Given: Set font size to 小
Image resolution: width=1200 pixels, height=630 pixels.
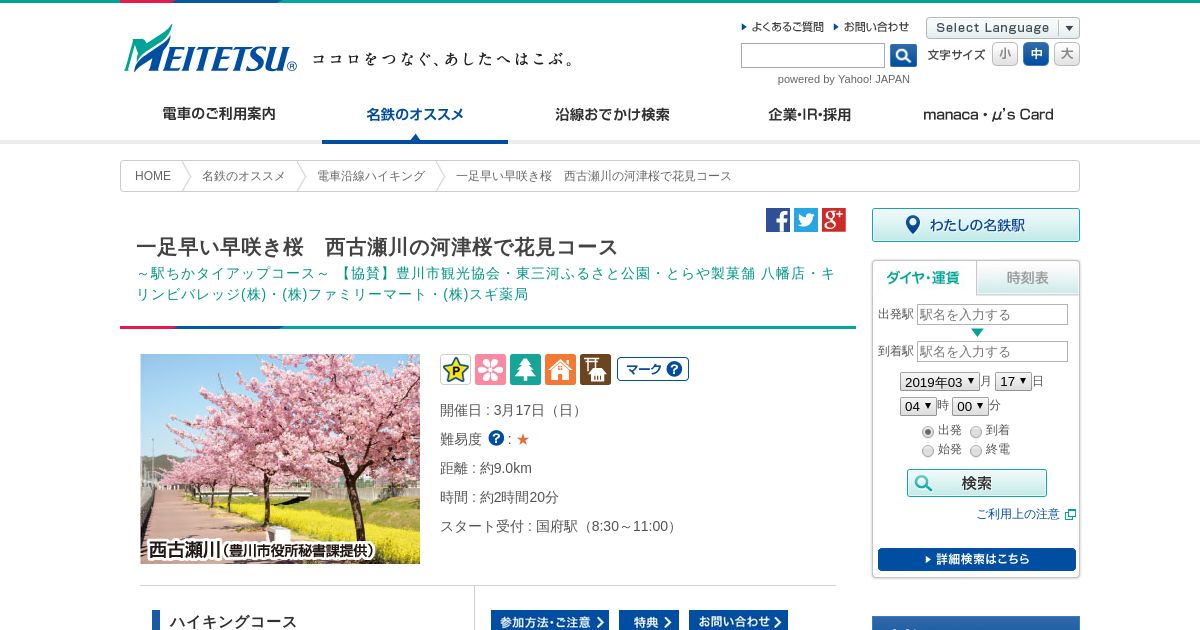Looking at the screenshot, I should pyautogui.click(x=1005, y=54).
